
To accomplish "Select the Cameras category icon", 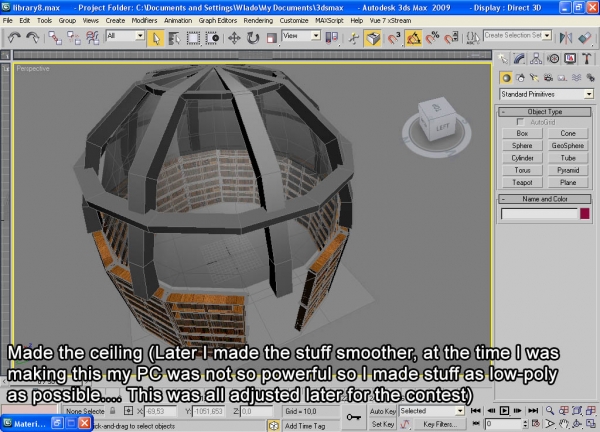I will pyautogui.click(x=548, y=78).
